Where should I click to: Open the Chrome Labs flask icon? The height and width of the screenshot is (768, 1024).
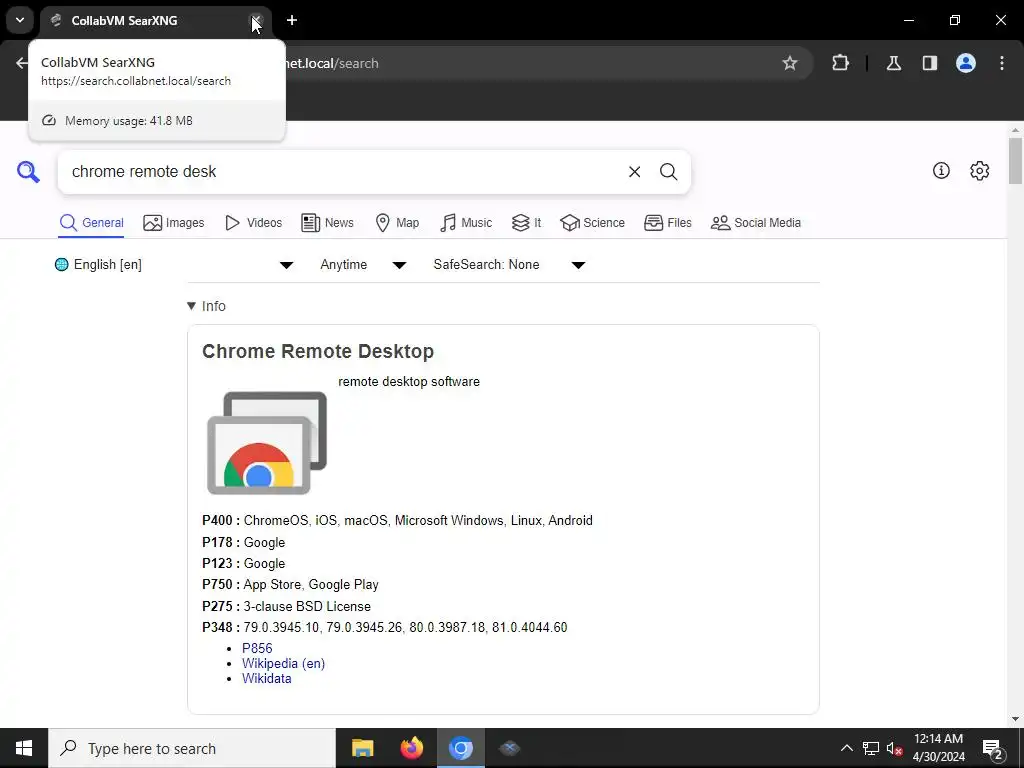pyautogui.click(x=894, y=63)
